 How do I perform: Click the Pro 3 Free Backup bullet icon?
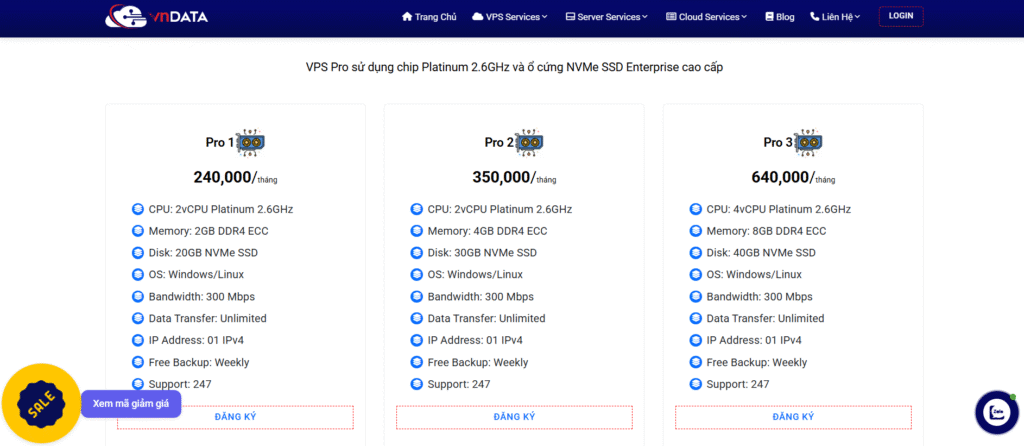[696, 362]
